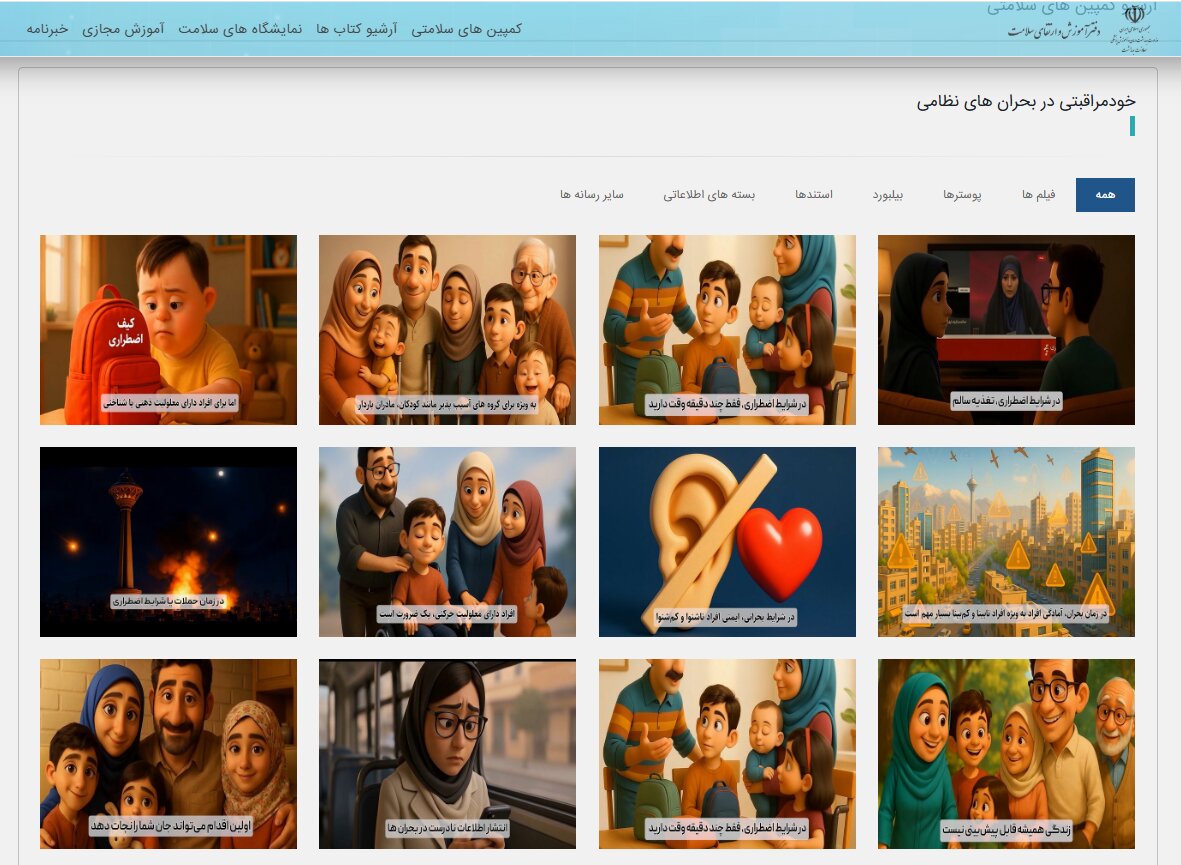Open the کمپین های سلامتی menu item
This screenshot has height=865, width=1181.
click(466, 29)
